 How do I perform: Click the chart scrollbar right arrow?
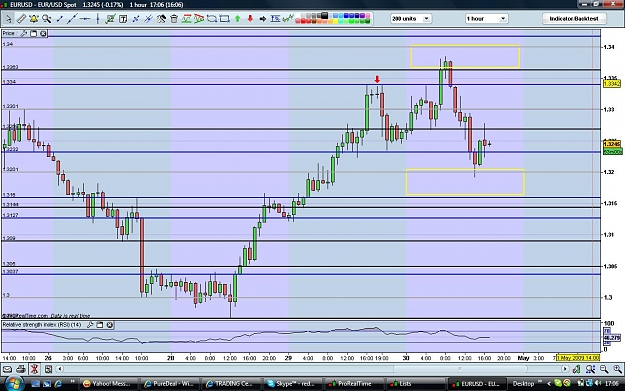[565, 369]
